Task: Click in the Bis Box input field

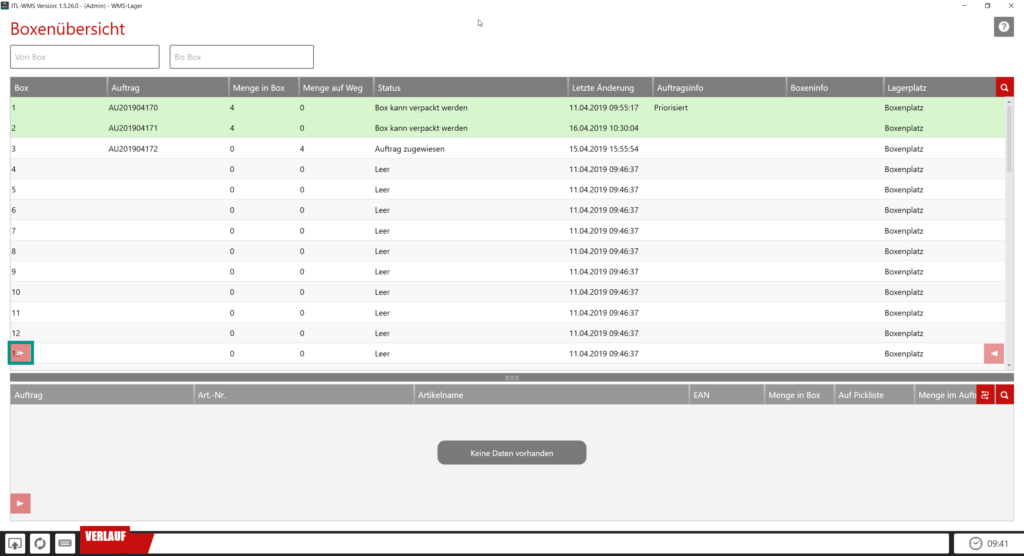Action: coord(241,57)
